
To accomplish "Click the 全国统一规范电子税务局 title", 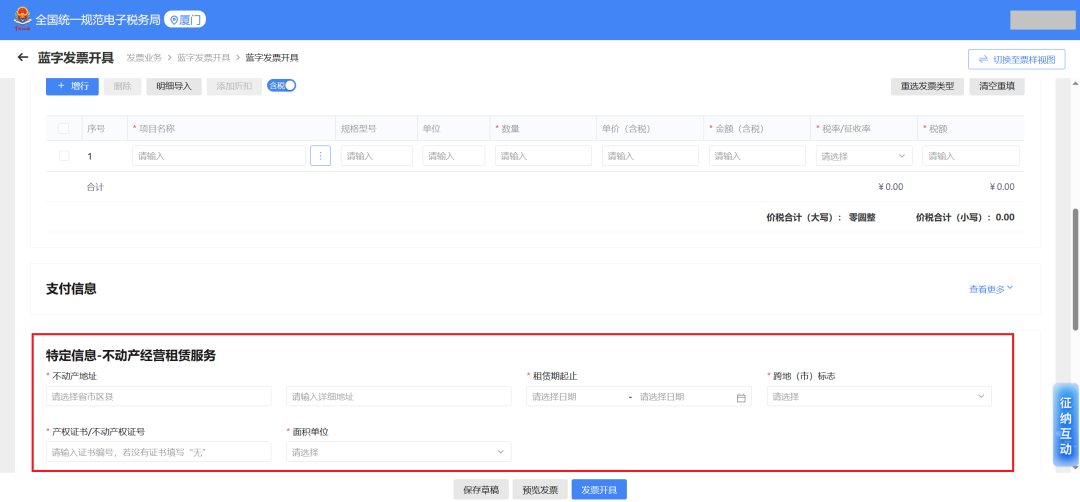I will [98, 20].
